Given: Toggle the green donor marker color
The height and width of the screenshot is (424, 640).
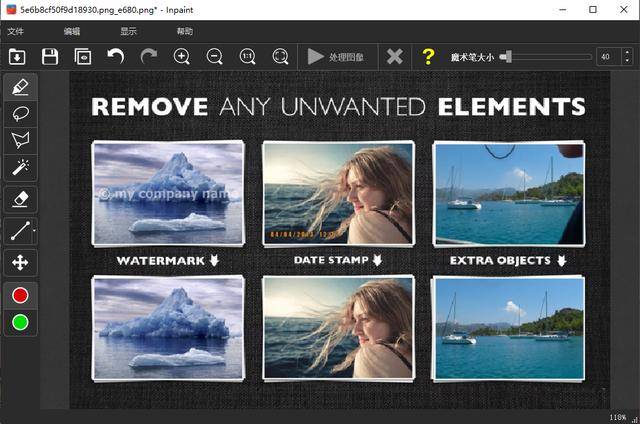Looking at the screenshot, I should (20, 322).
